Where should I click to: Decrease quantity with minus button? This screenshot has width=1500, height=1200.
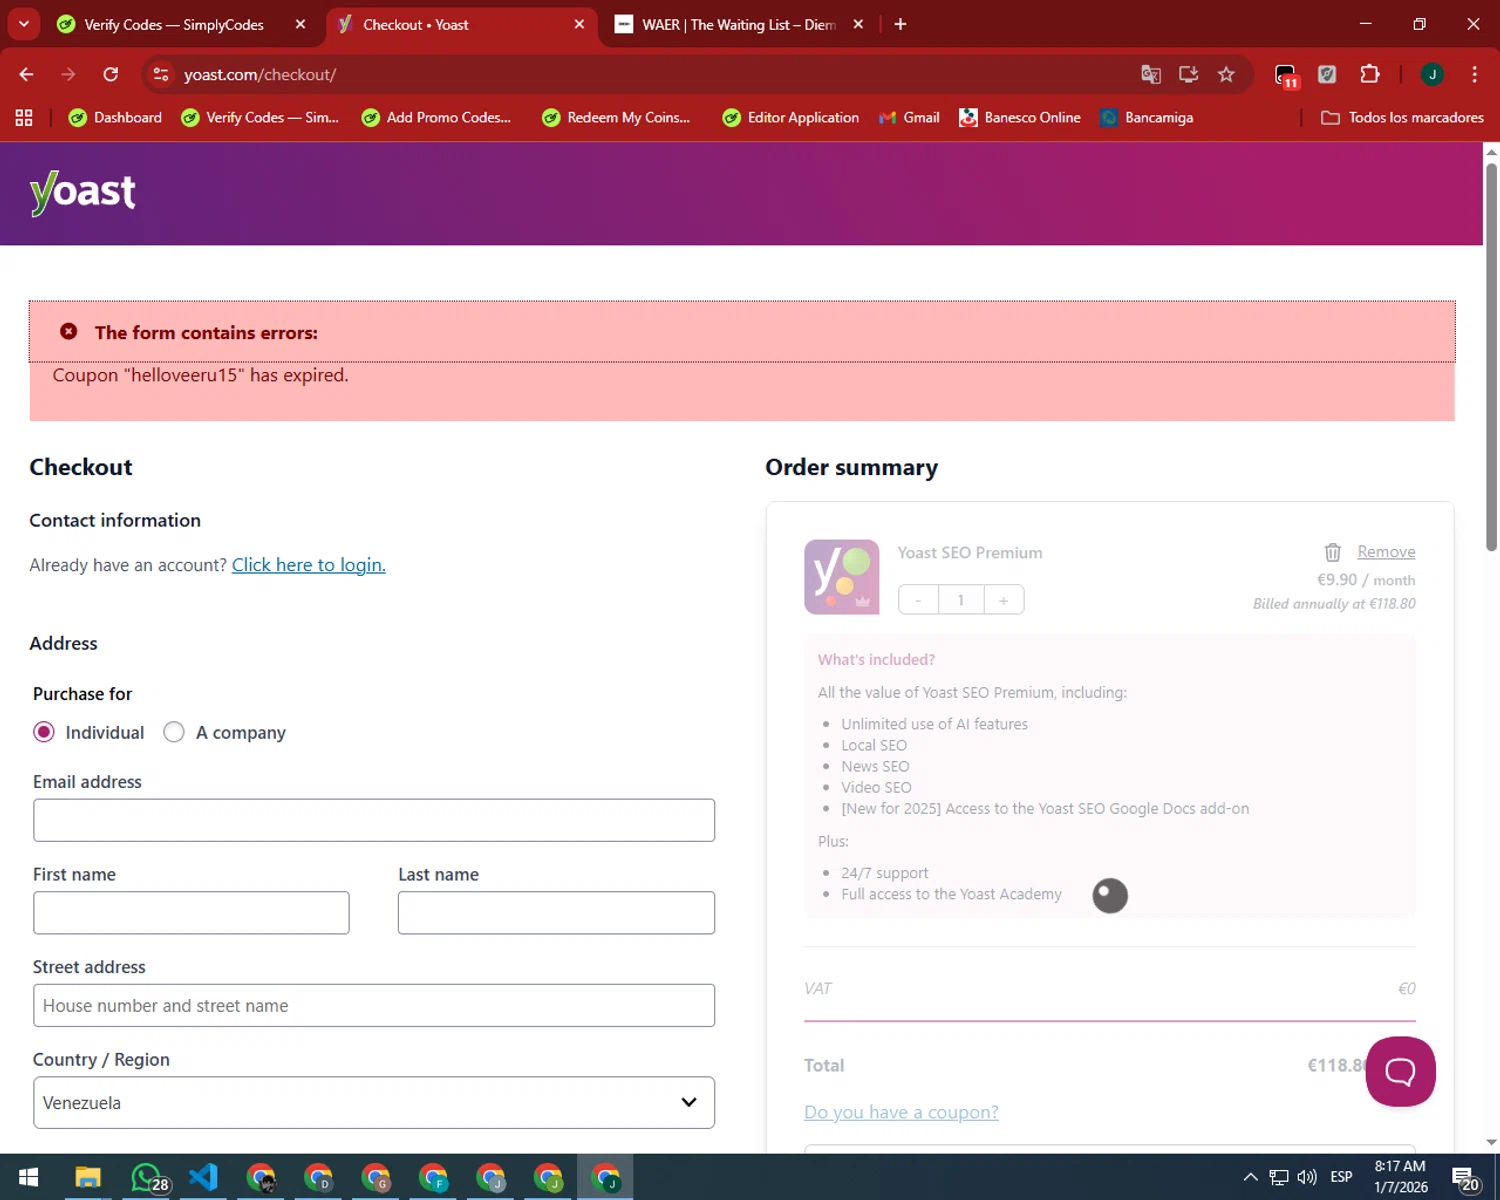pos(918,600)
